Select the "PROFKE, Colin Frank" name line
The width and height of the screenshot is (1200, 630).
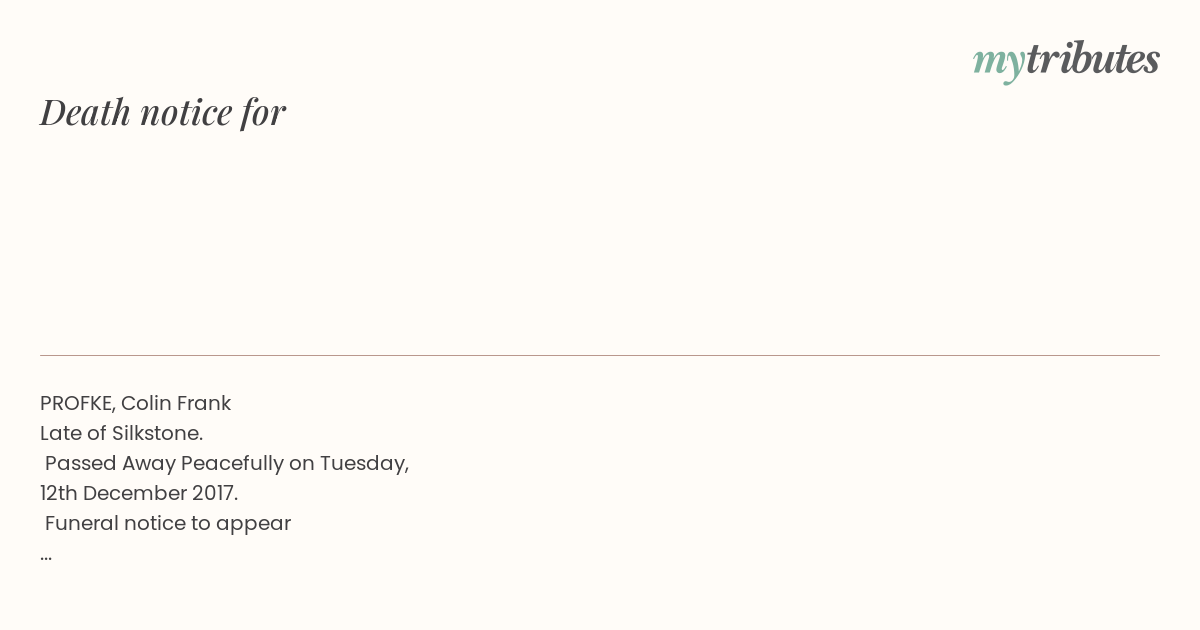(136, 404)
